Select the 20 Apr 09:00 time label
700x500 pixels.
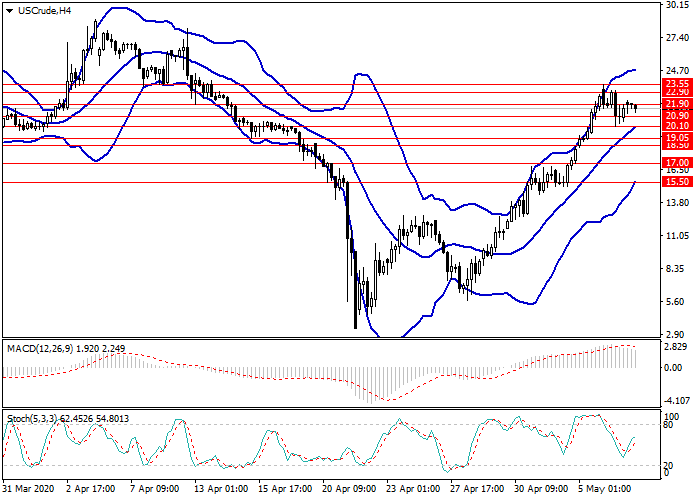click(x=349, y=490)
